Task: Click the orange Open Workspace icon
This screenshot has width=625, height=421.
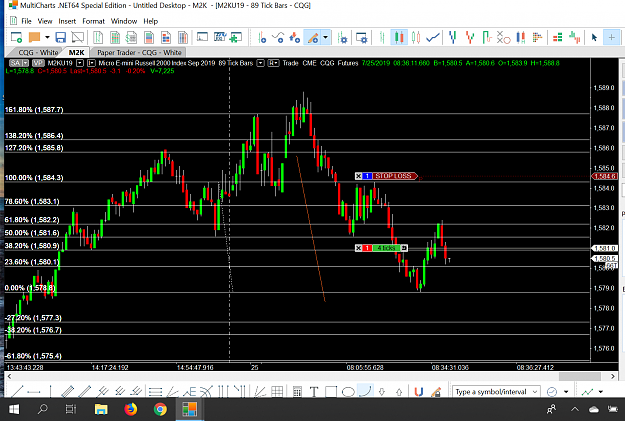Action: pos(35,37)
